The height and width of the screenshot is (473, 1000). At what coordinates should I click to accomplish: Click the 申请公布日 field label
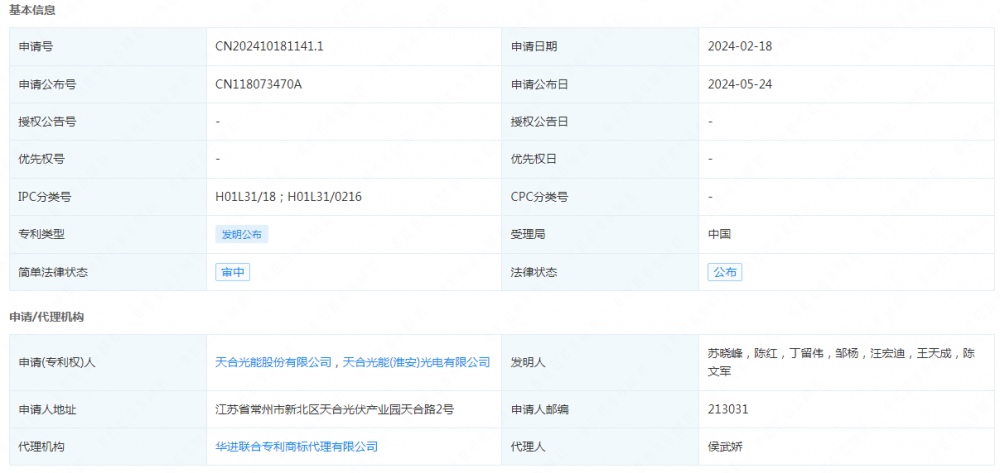540,84
